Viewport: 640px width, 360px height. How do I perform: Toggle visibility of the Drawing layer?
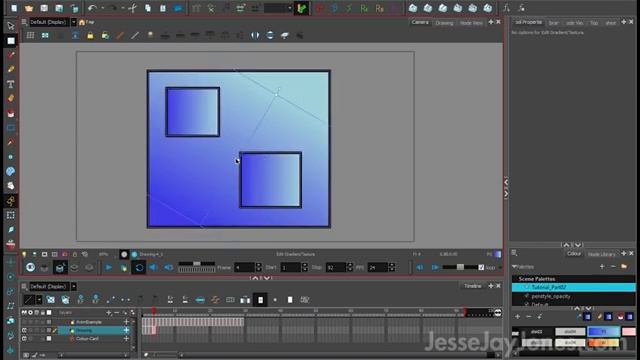click(24, 330)
